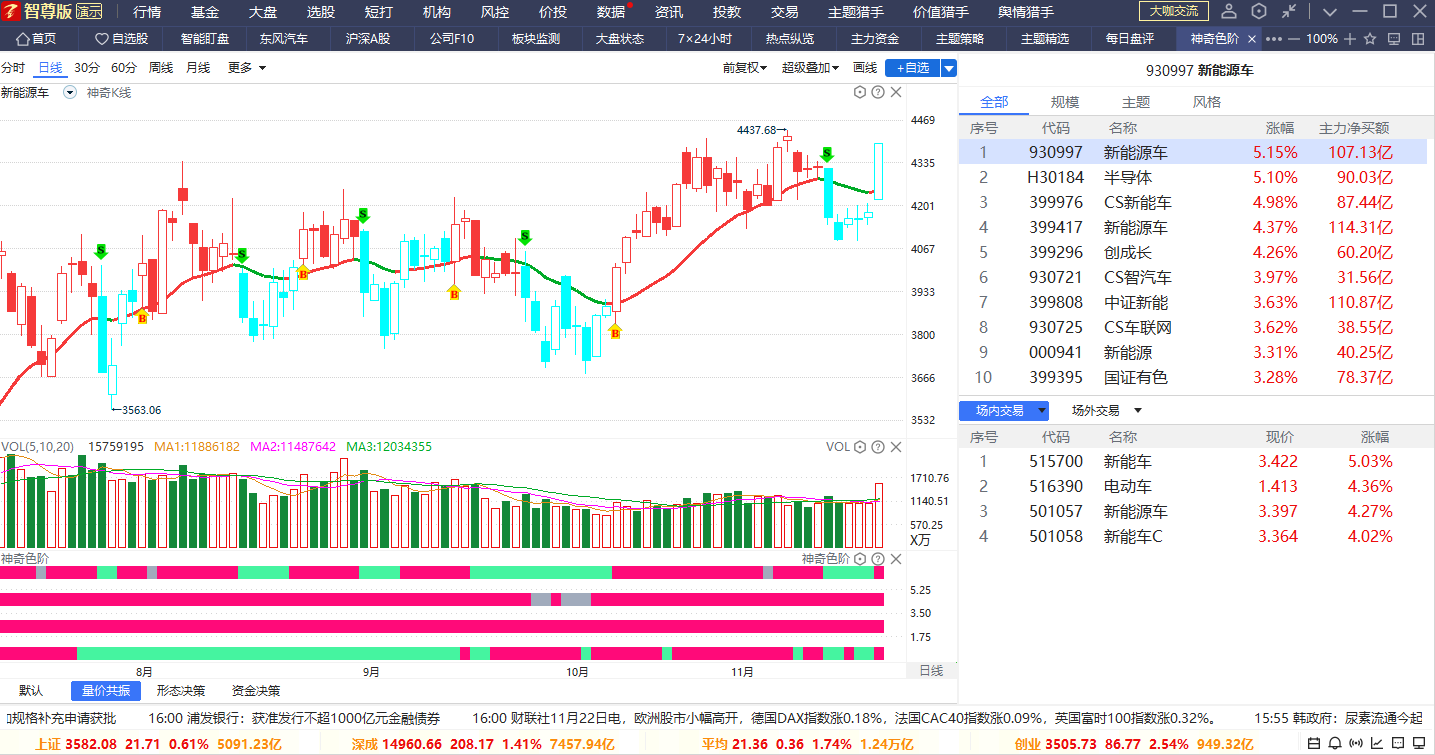Select the 量价共振 strategy toggle
Viewport: 1435px width, 755px height.
click(x=106, y=691)
